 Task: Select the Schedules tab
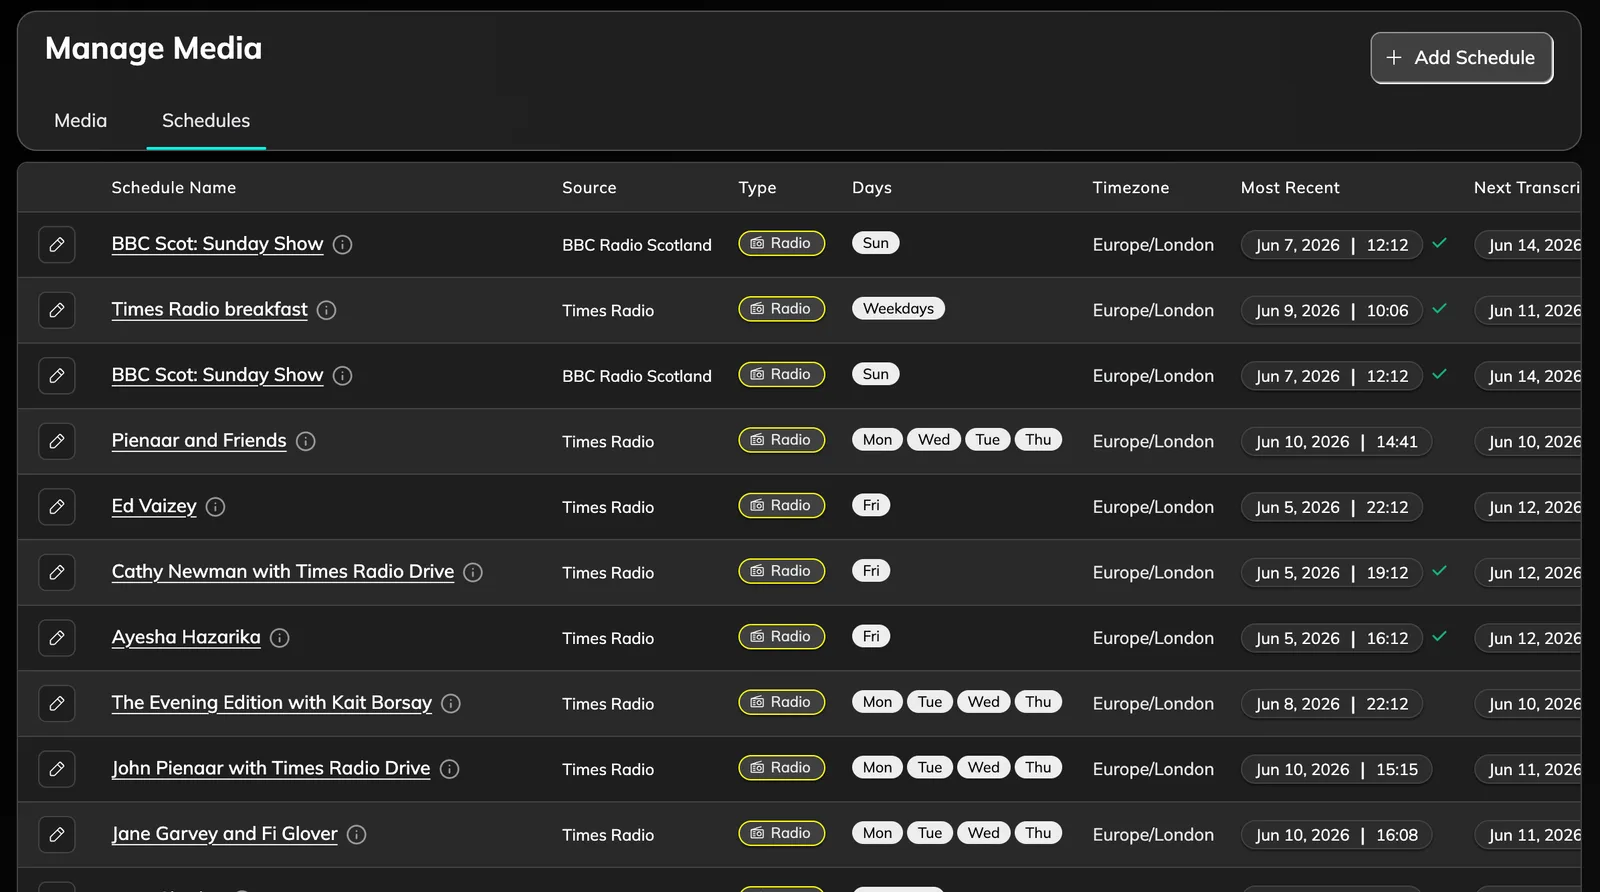(206, 121)
